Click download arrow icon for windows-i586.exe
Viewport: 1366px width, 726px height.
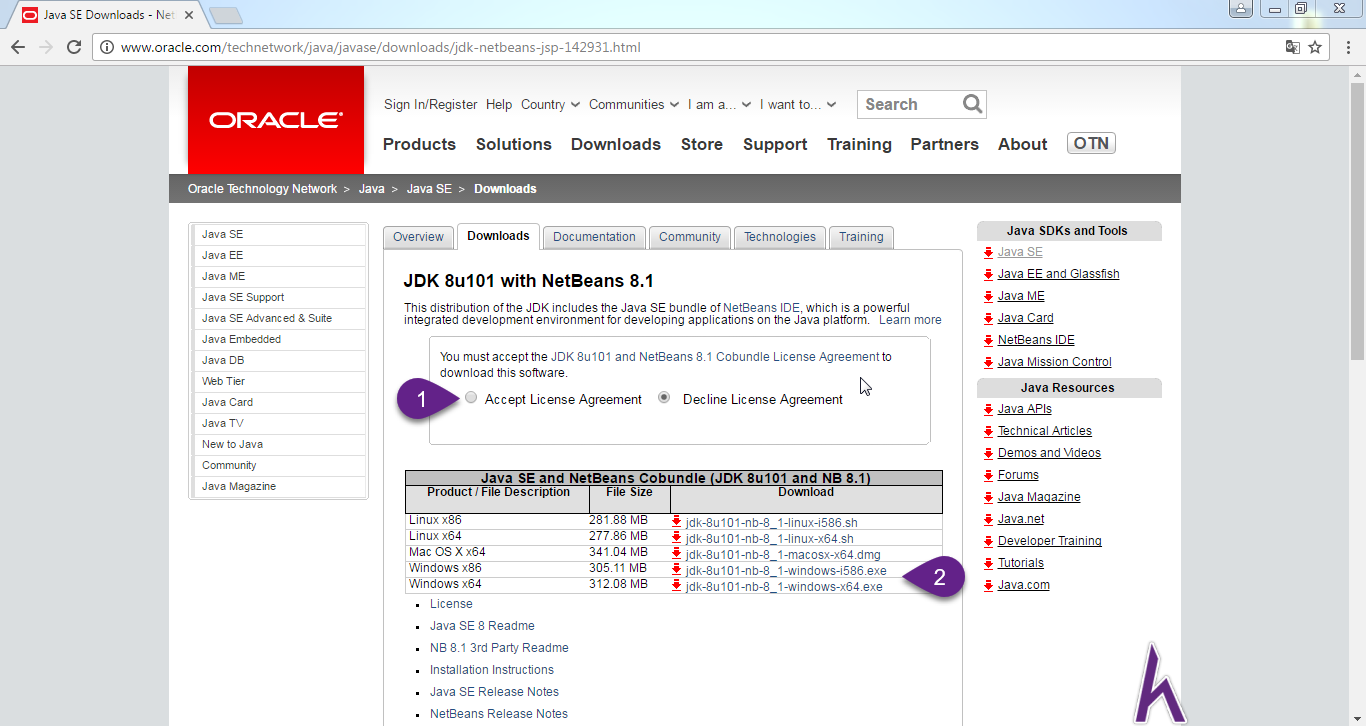(x=677, y=570)
